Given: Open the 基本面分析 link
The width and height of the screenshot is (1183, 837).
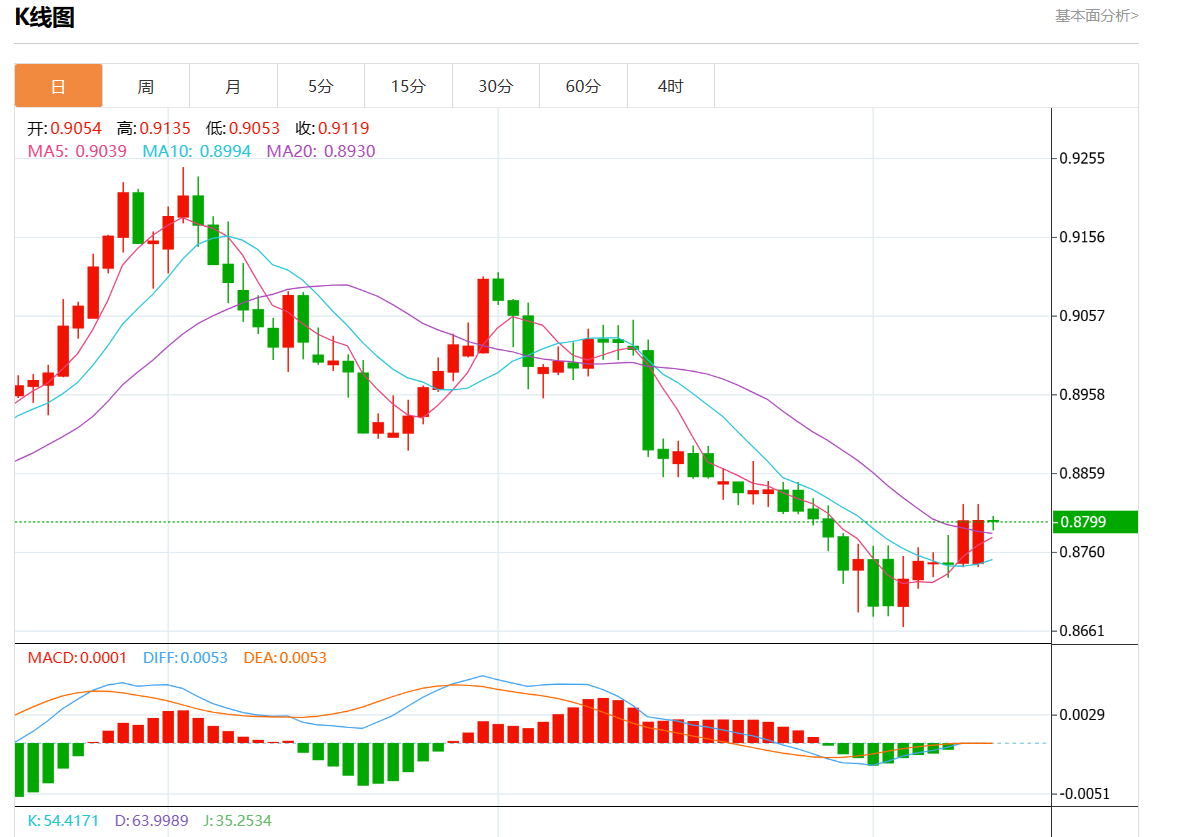Looking at the screenshot, I should tap(1096, 16).
